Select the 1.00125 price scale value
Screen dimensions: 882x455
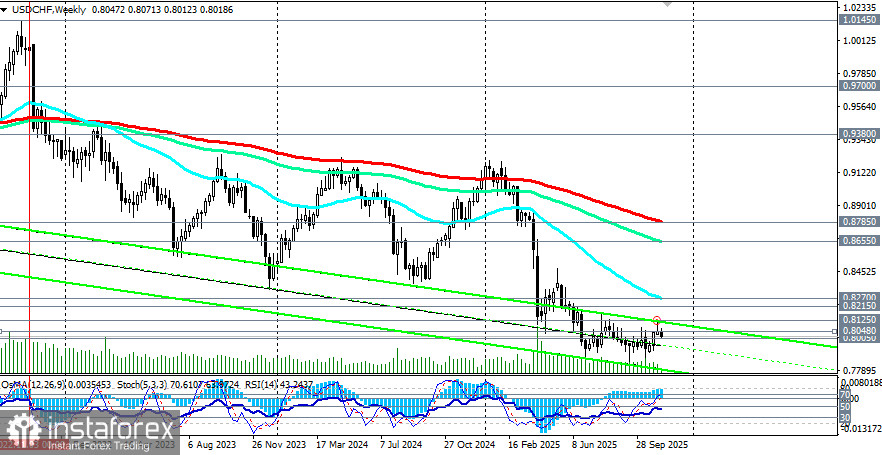click(x=861, y=40)
